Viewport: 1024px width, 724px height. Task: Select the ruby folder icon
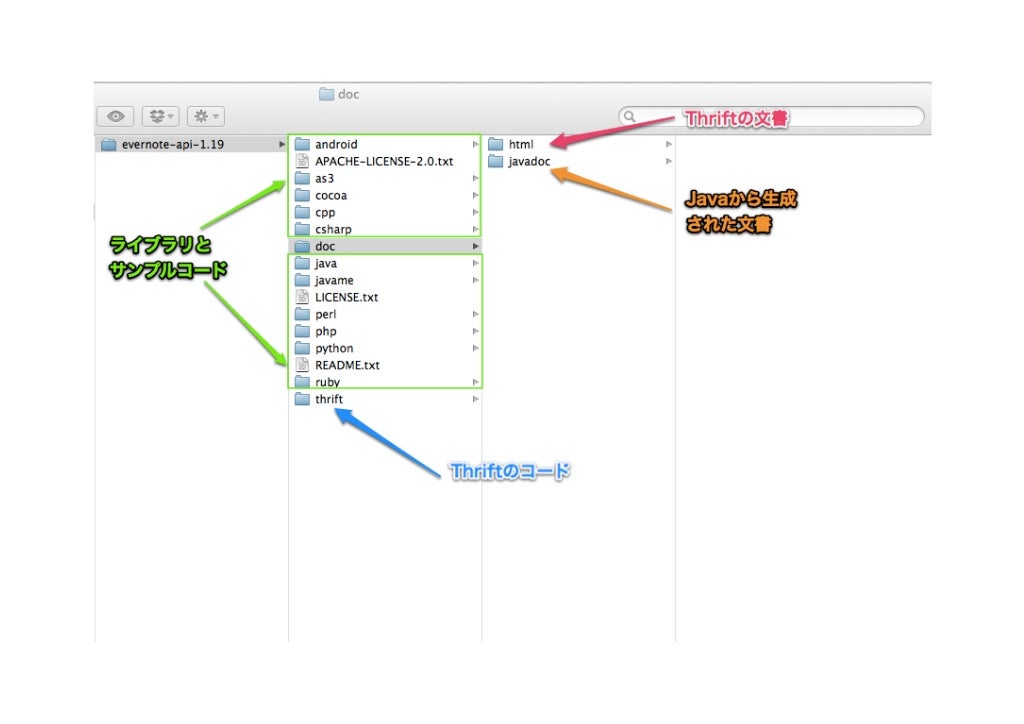[x=302, y=382]
